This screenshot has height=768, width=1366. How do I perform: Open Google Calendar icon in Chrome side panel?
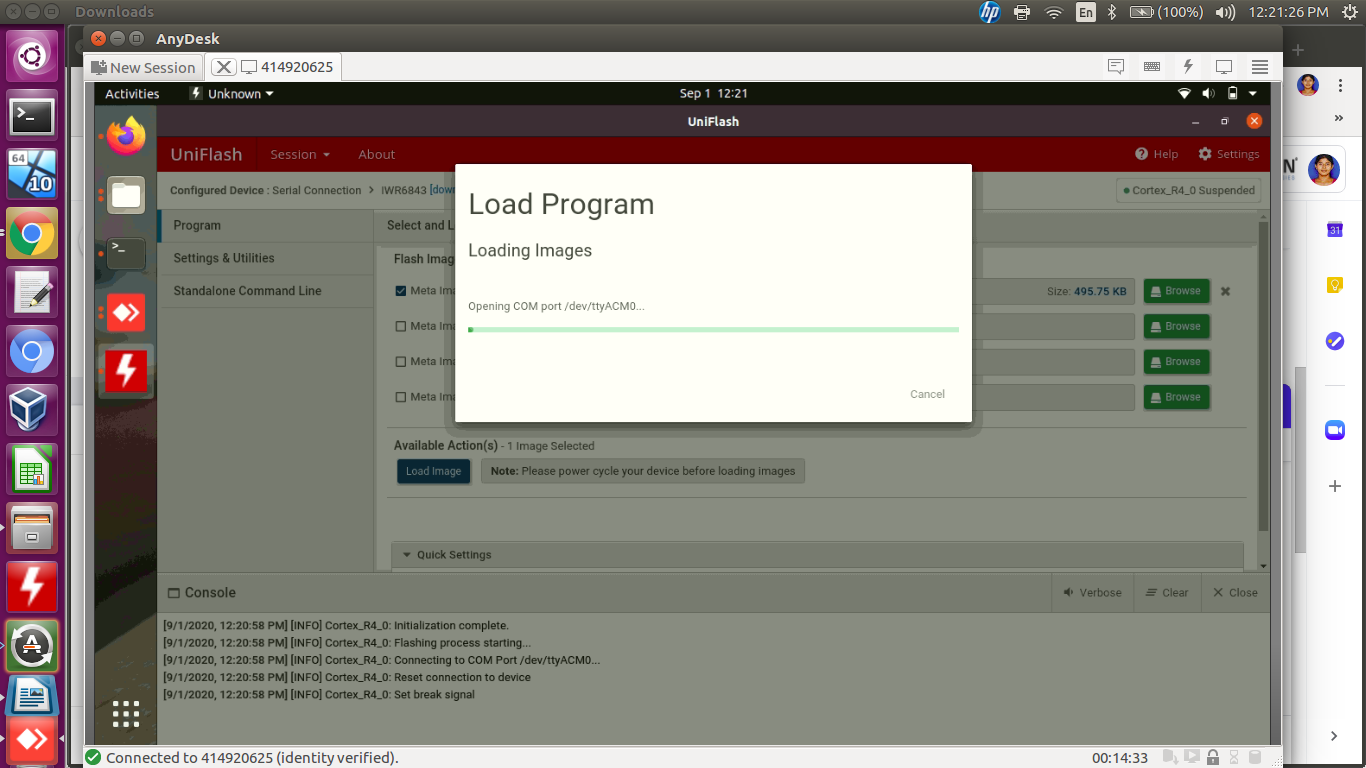point(1334,229)
